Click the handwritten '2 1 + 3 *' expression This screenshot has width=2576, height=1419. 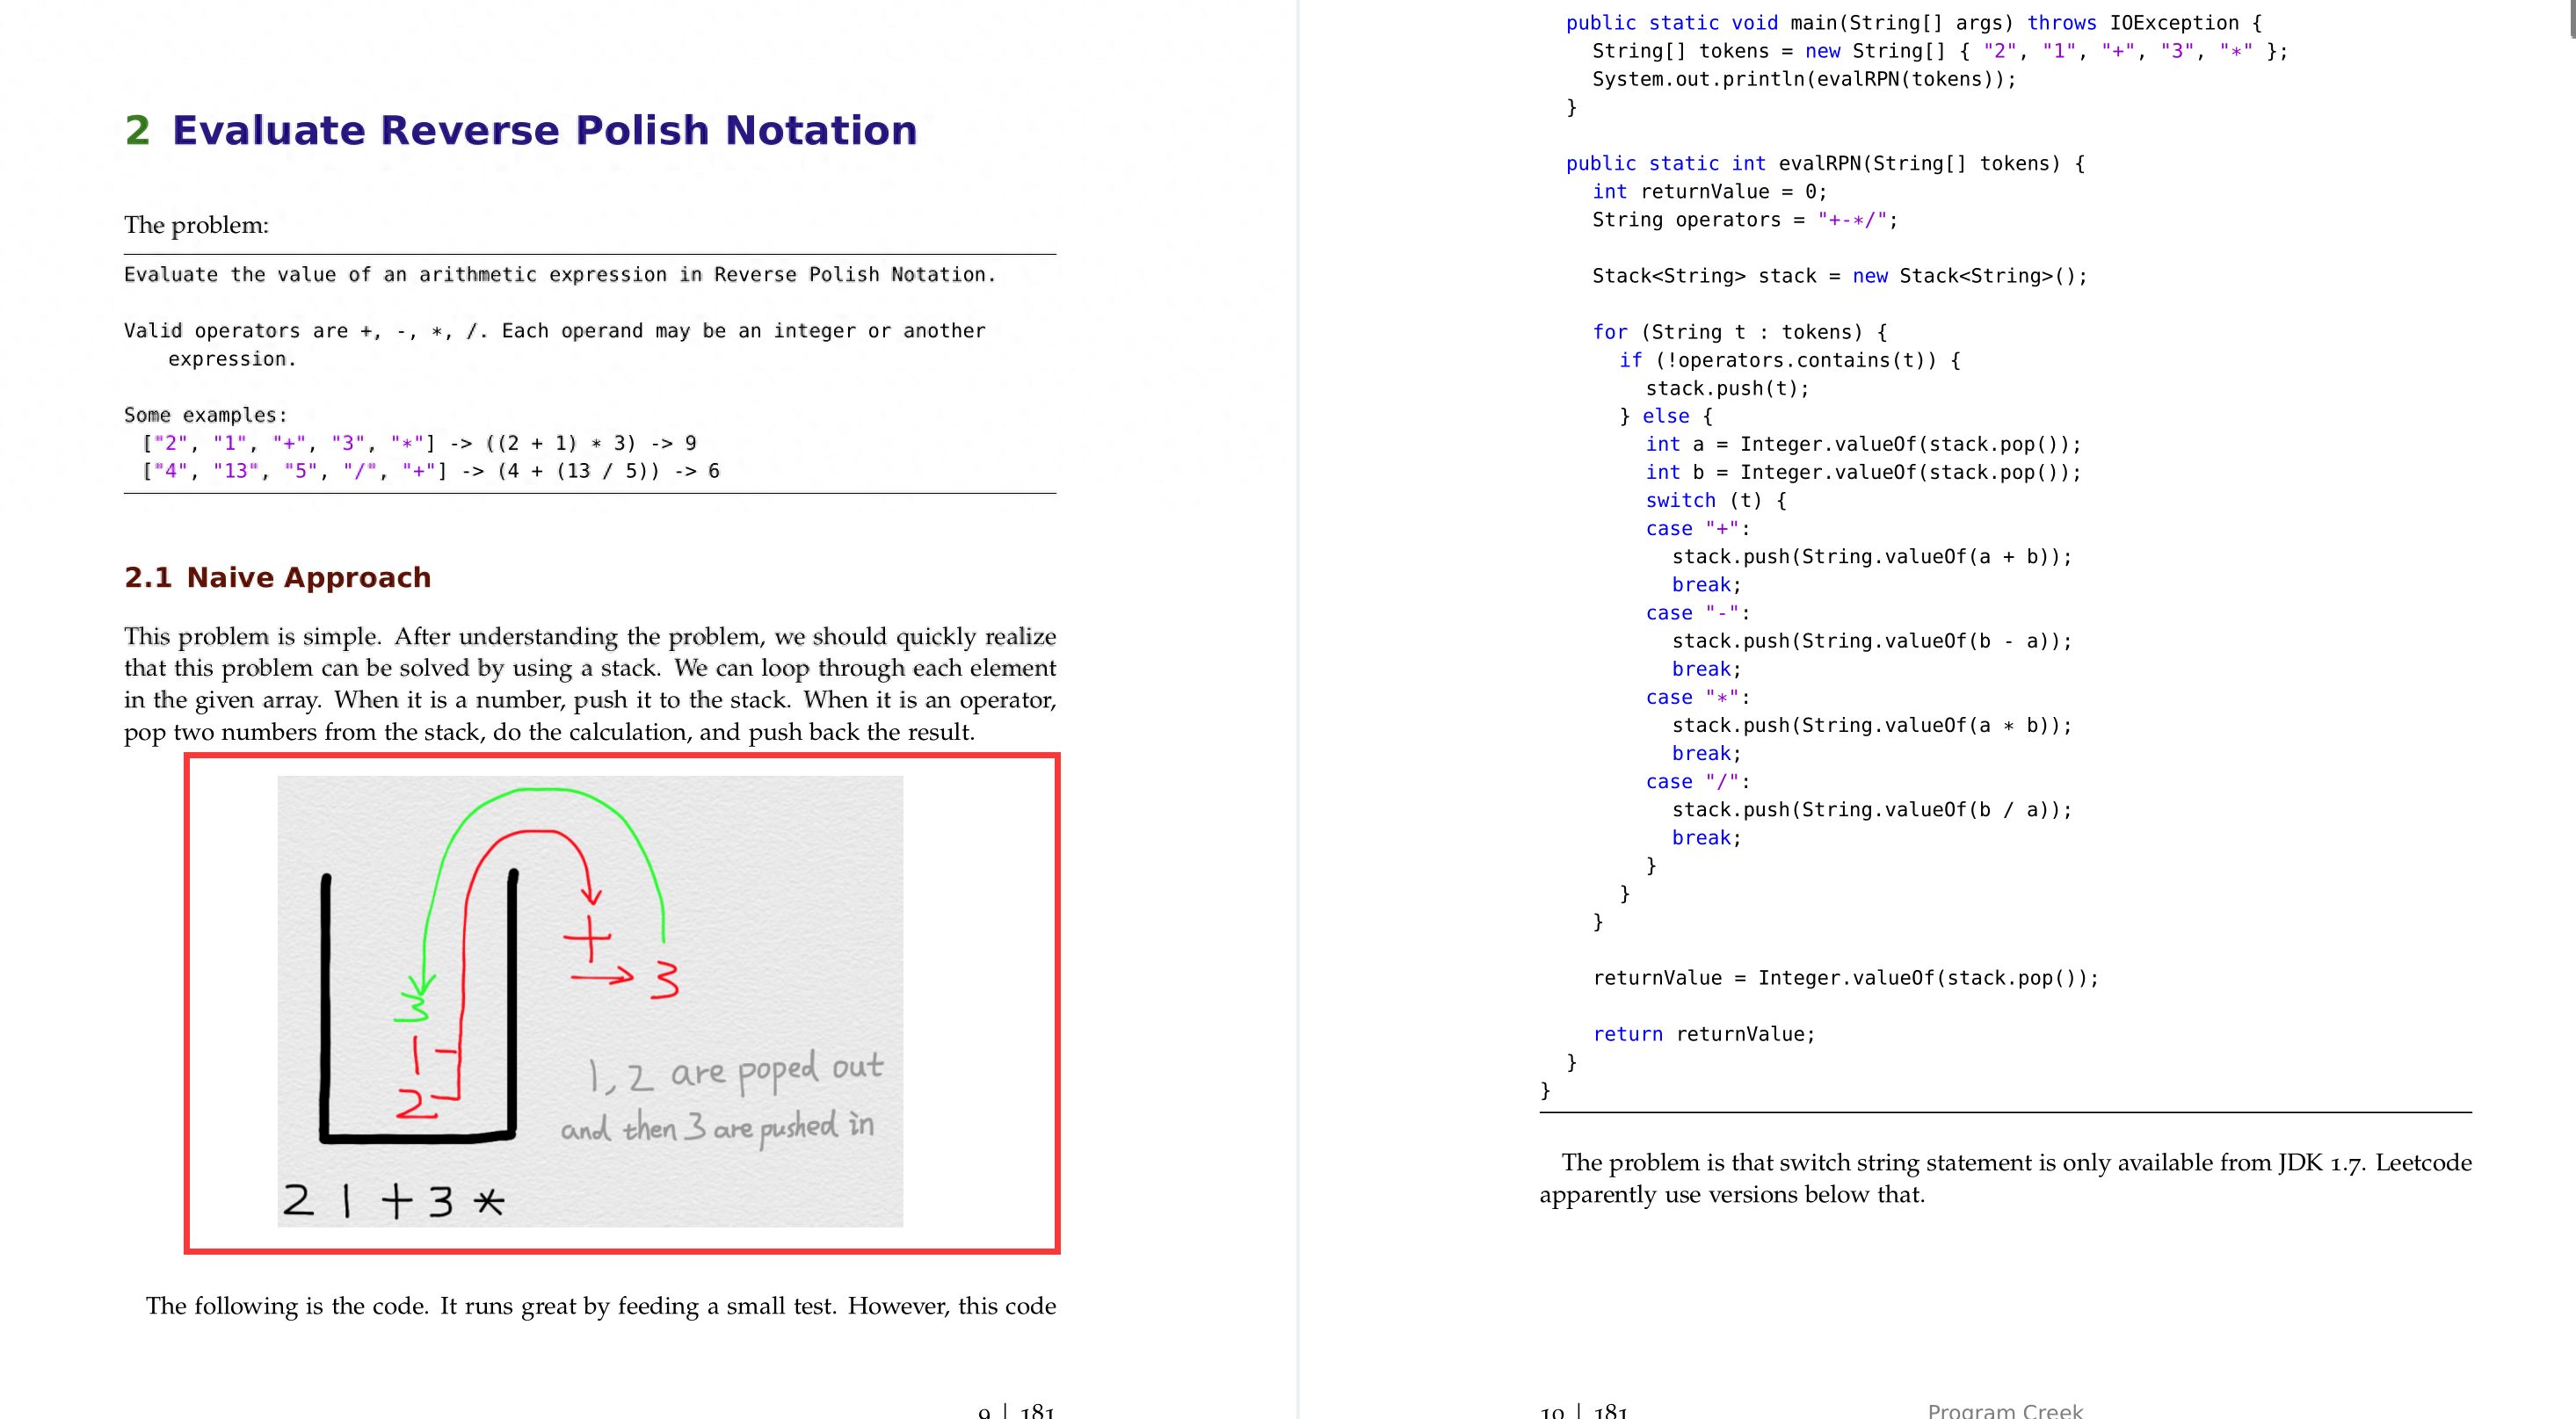pyautogui.click(x=393, y=1200)
